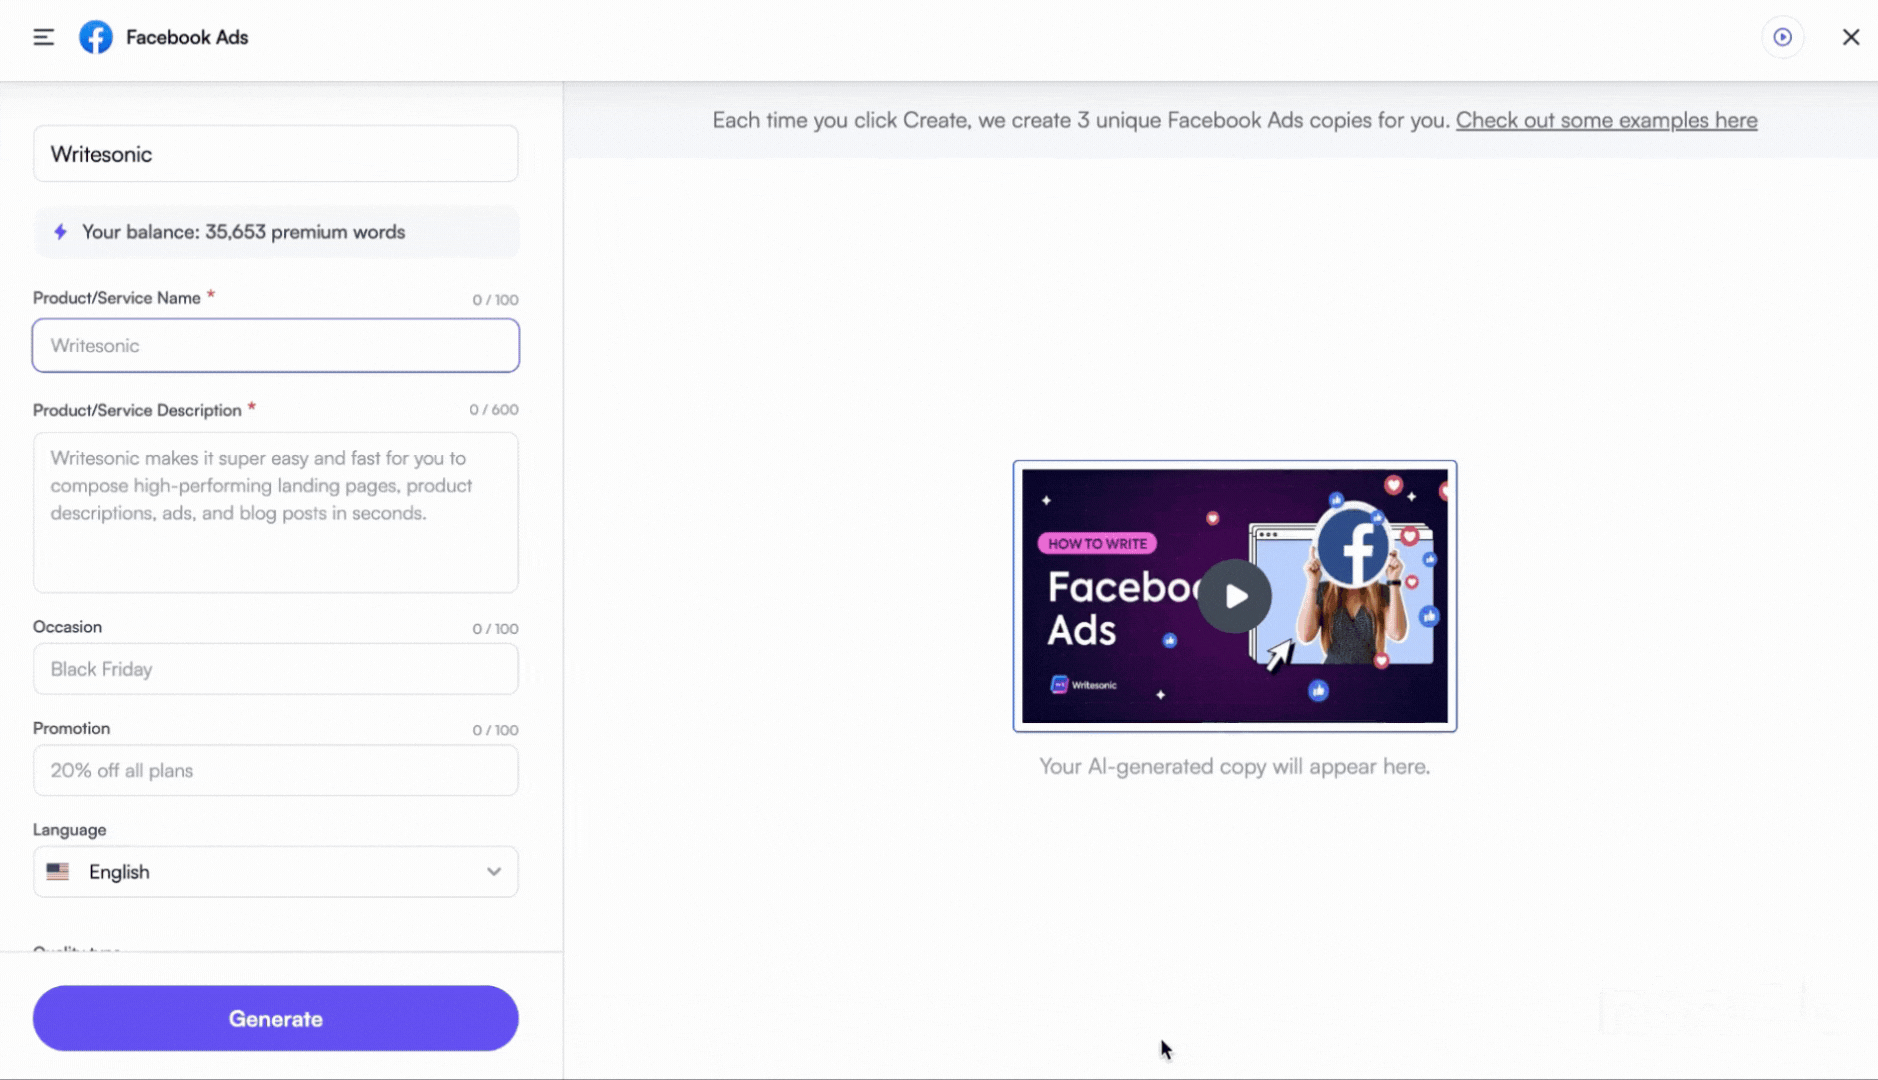Click the Product/Service Name input field
Screen dimensions: 1878x1080
275,345
